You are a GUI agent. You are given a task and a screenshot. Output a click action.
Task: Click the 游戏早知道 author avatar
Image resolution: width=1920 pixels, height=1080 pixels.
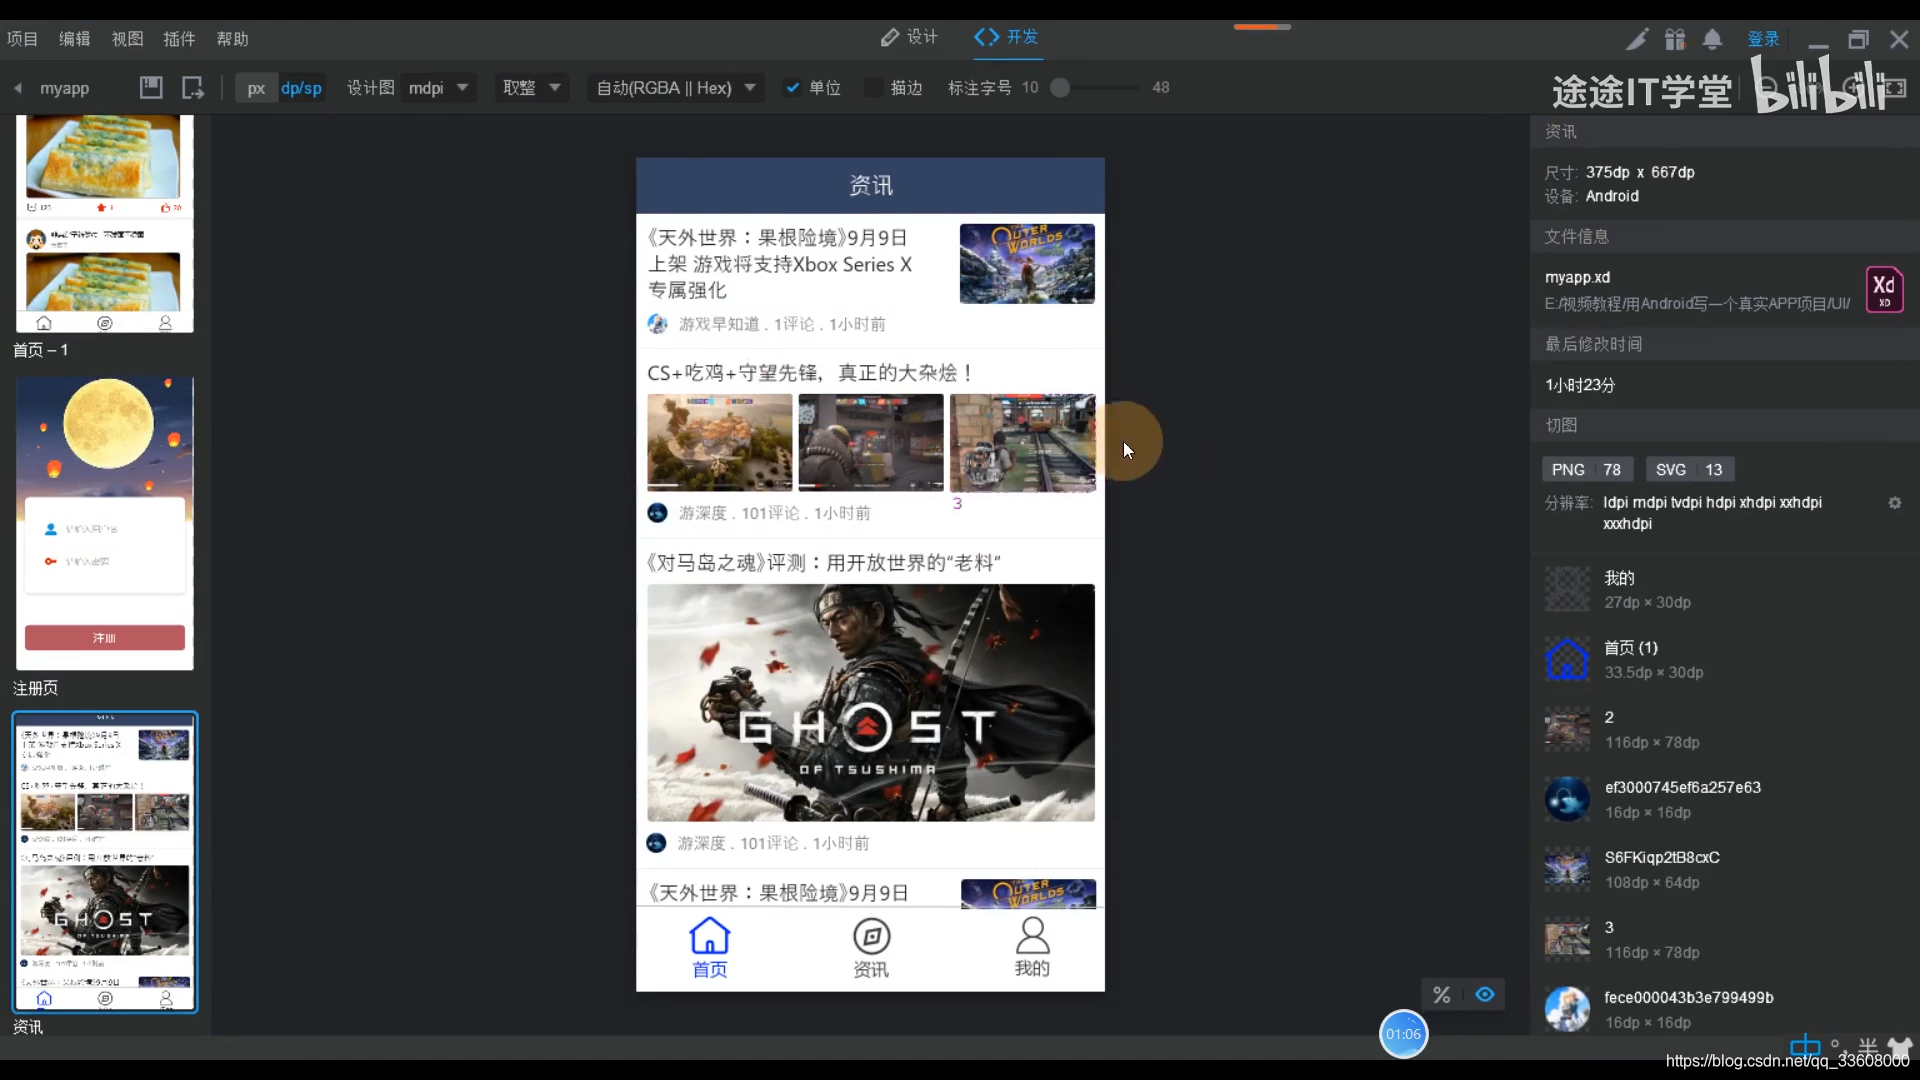coord(657,324)
